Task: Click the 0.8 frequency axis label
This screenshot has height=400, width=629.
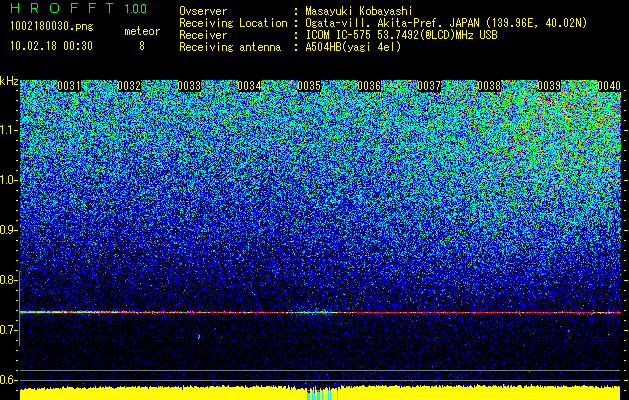Action: pos(9,280)
